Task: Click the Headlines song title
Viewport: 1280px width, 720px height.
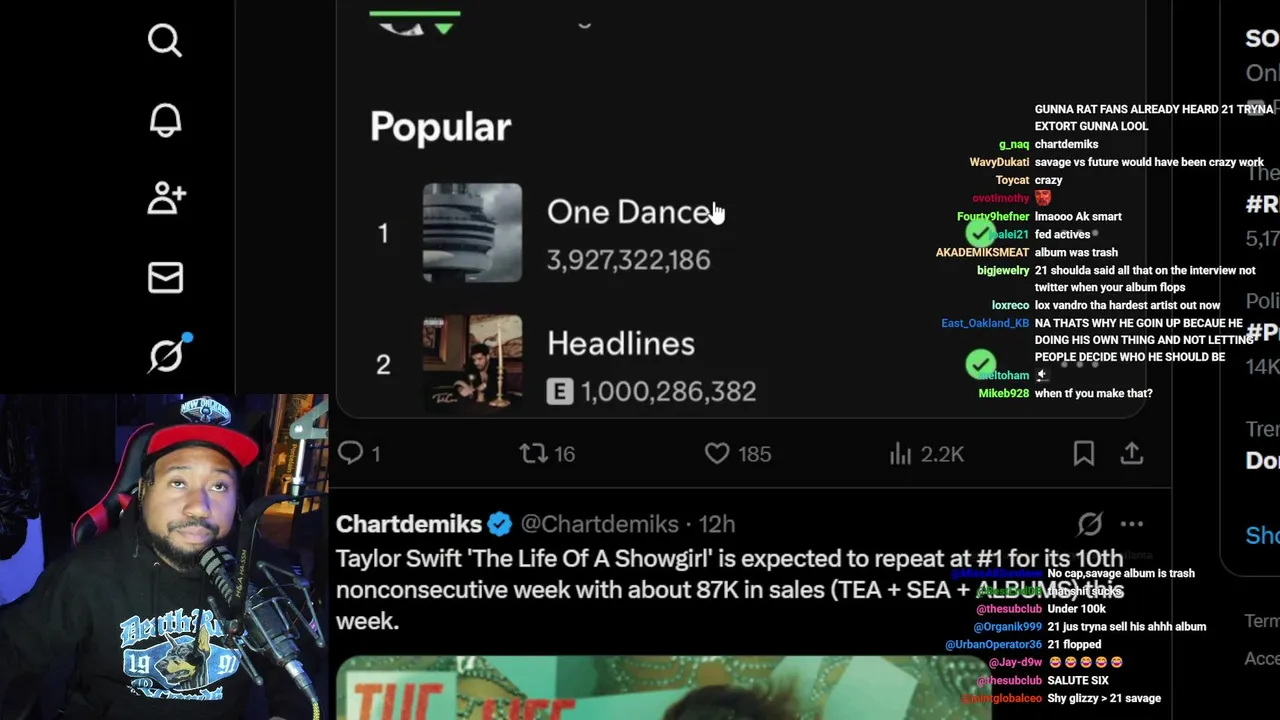Action: pyautogui.click(x=621, y=343)
